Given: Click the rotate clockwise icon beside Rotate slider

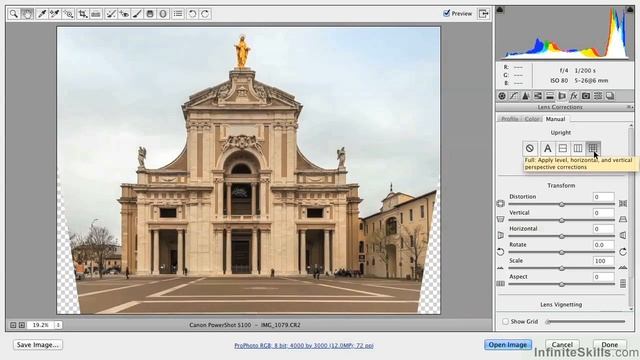Looking at the screenshot, I should point(623,251).
